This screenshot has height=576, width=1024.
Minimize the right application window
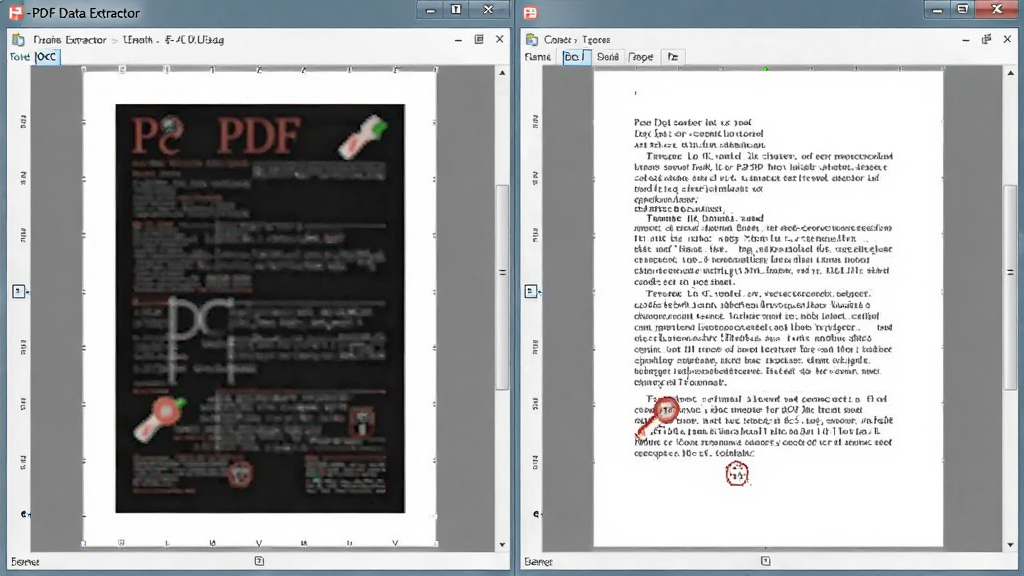(x=937, y=10)
